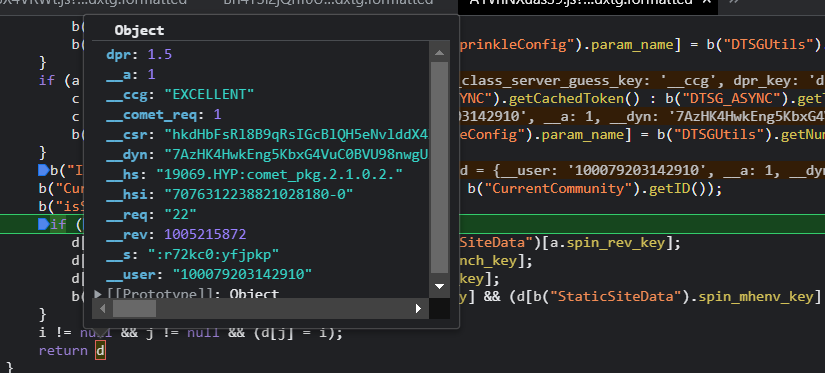Select the __ccg value "EXCELLENT"
This screenshot has width=825, height=373.
209,95
